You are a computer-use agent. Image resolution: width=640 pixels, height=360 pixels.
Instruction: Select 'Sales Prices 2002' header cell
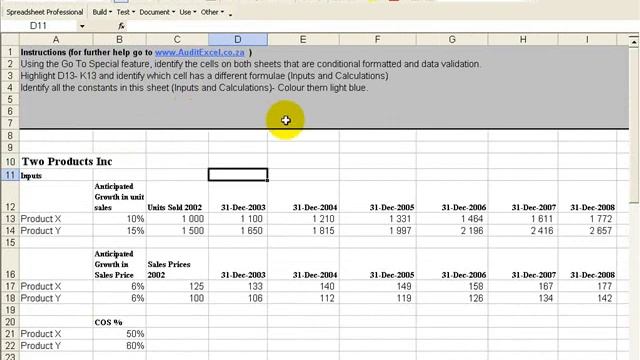[x=177, y=264]
